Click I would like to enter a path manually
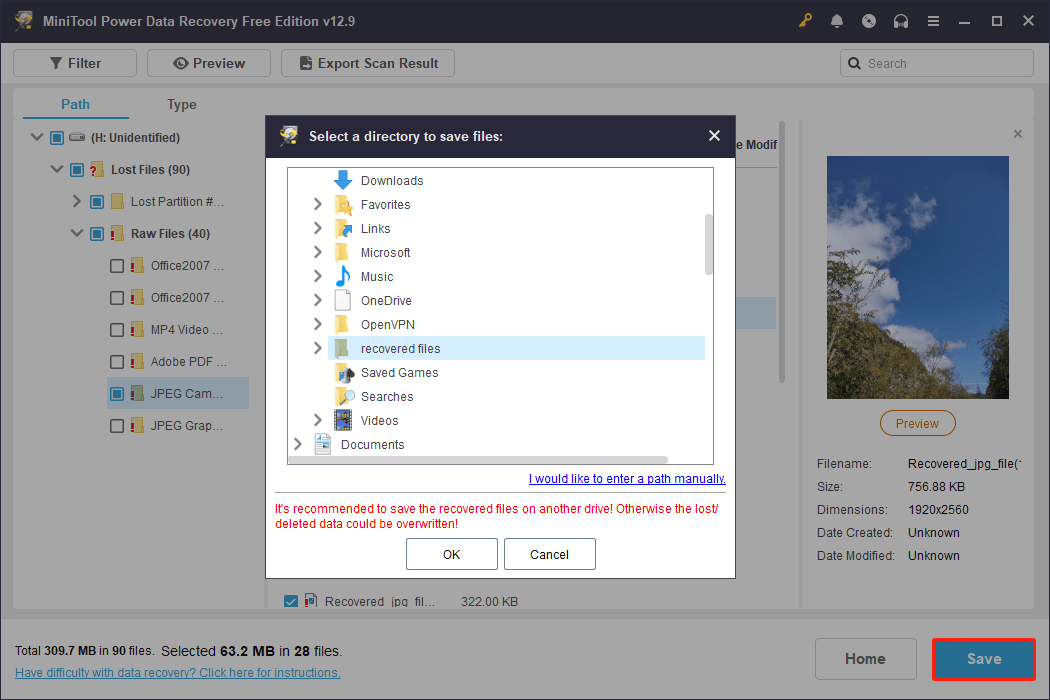The height and width of the screenshot is (700, 1050). [627, 478]
